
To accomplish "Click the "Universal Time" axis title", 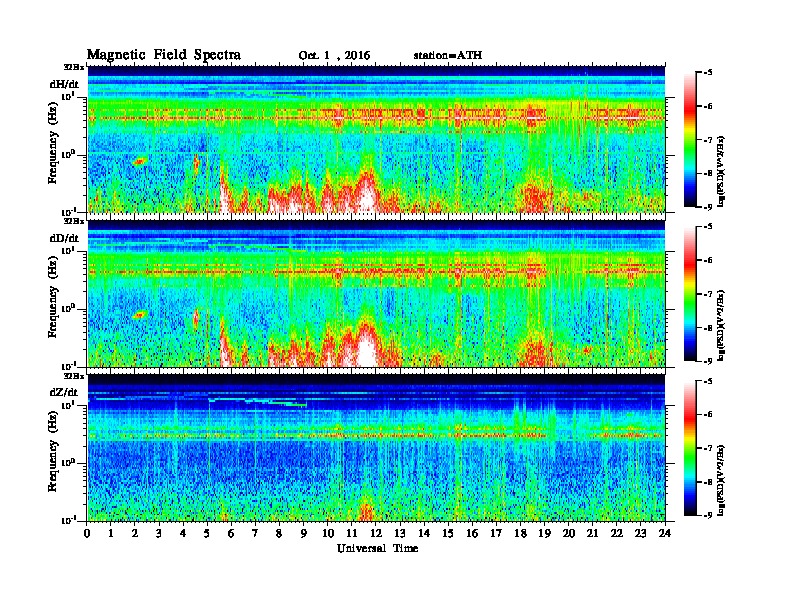I will tap(377, 548).
